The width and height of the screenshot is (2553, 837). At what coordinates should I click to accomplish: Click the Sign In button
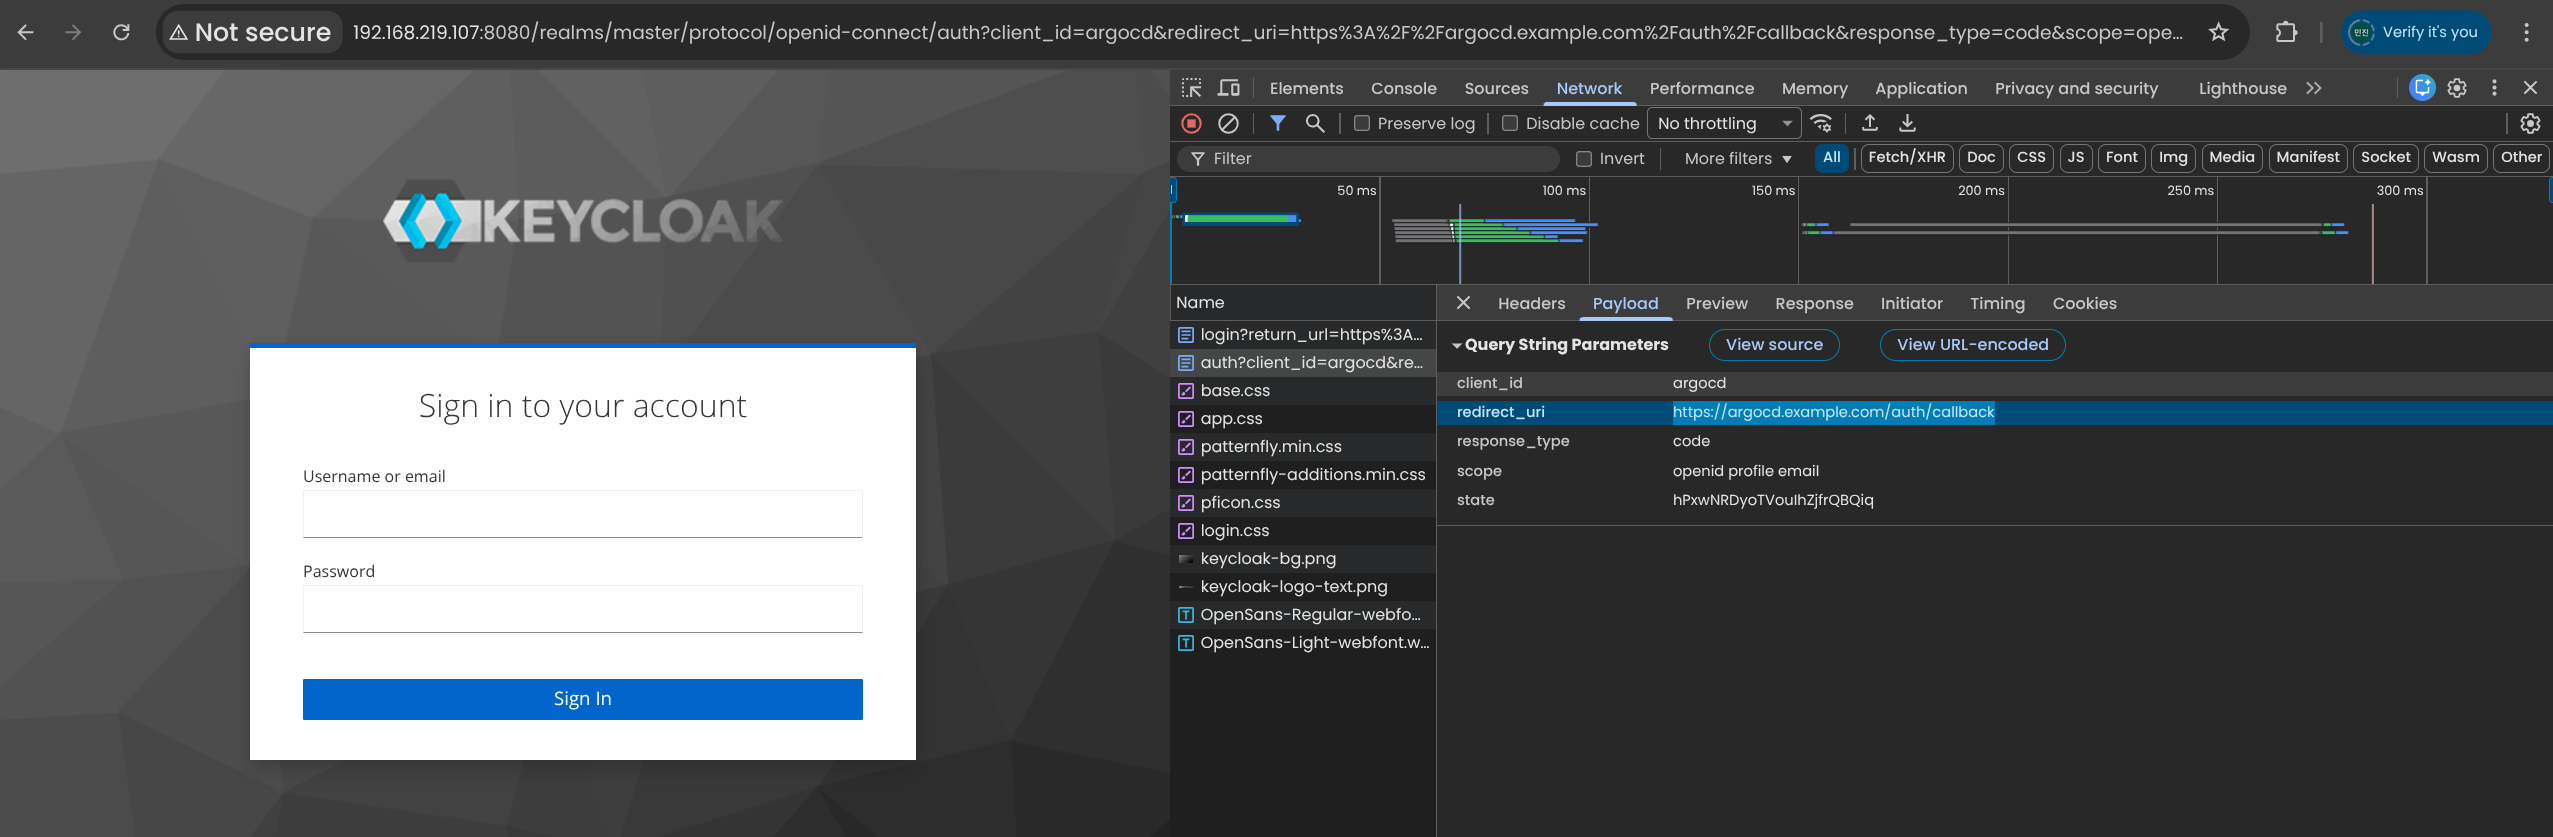(x=582, y=699)
